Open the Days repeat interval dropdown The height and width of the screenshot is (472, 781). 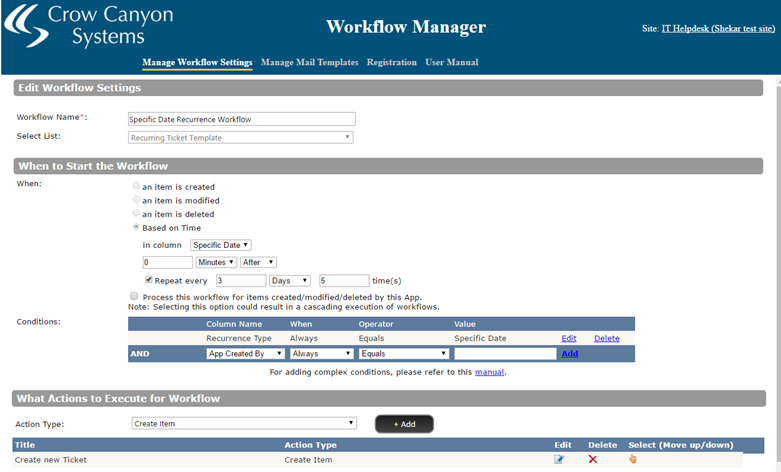290,281
